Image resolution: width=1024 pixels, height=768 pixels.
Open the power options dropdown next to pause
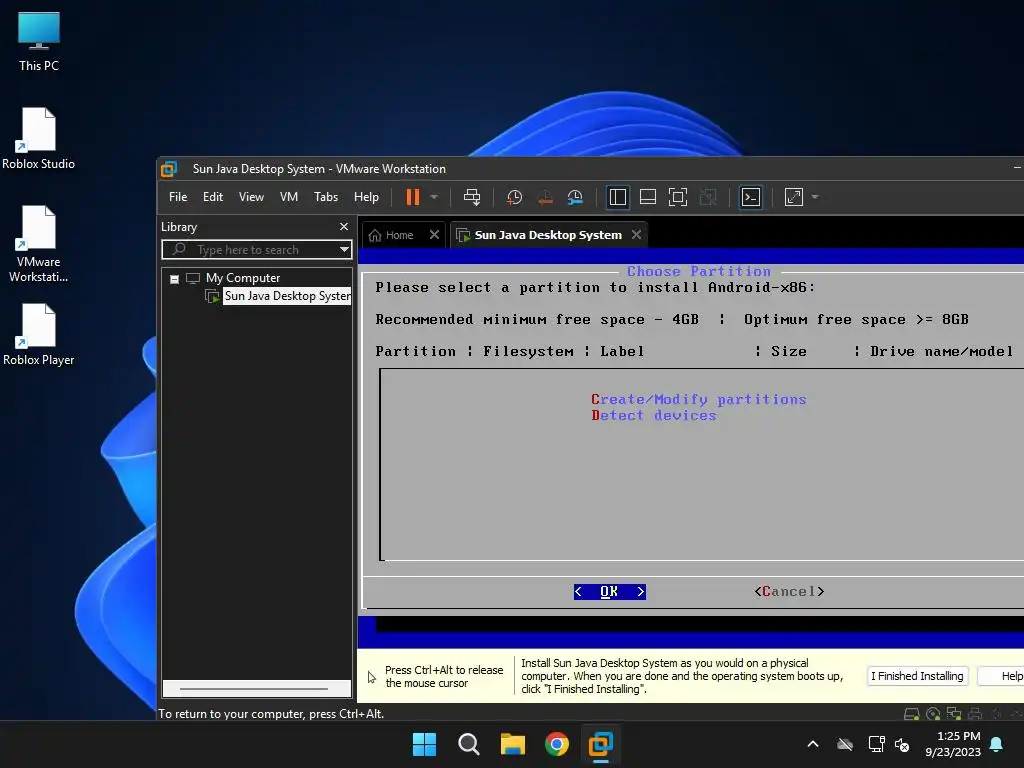tap(434, 197)
